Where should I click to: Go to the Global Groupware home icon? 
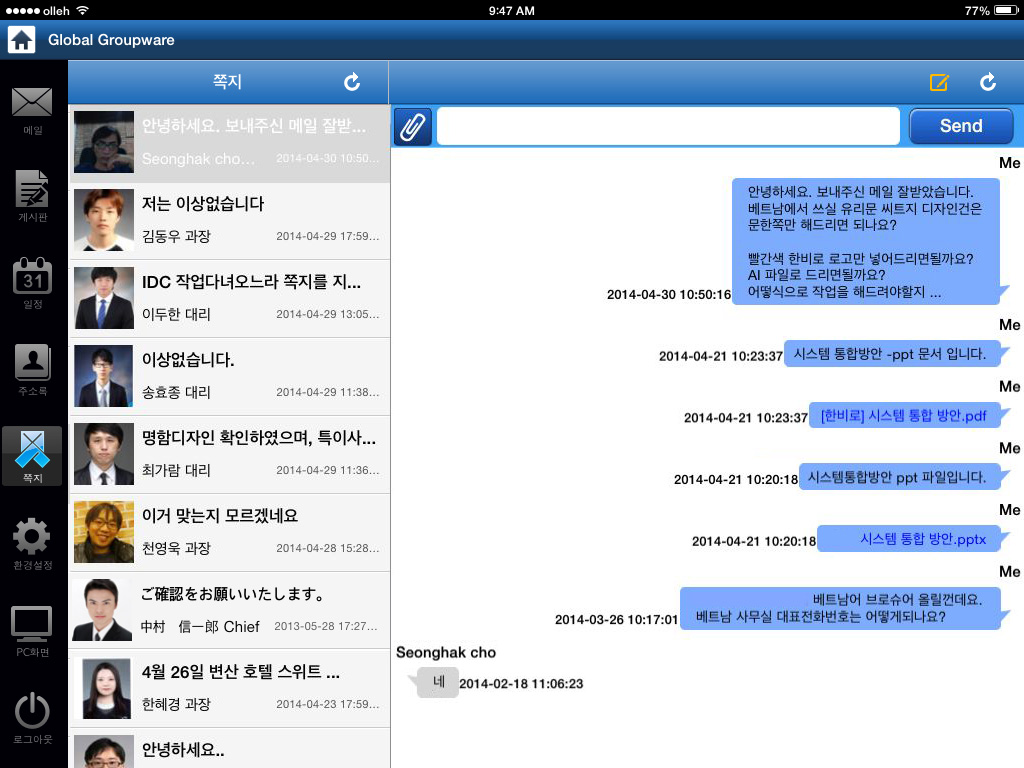click(22, 40)
